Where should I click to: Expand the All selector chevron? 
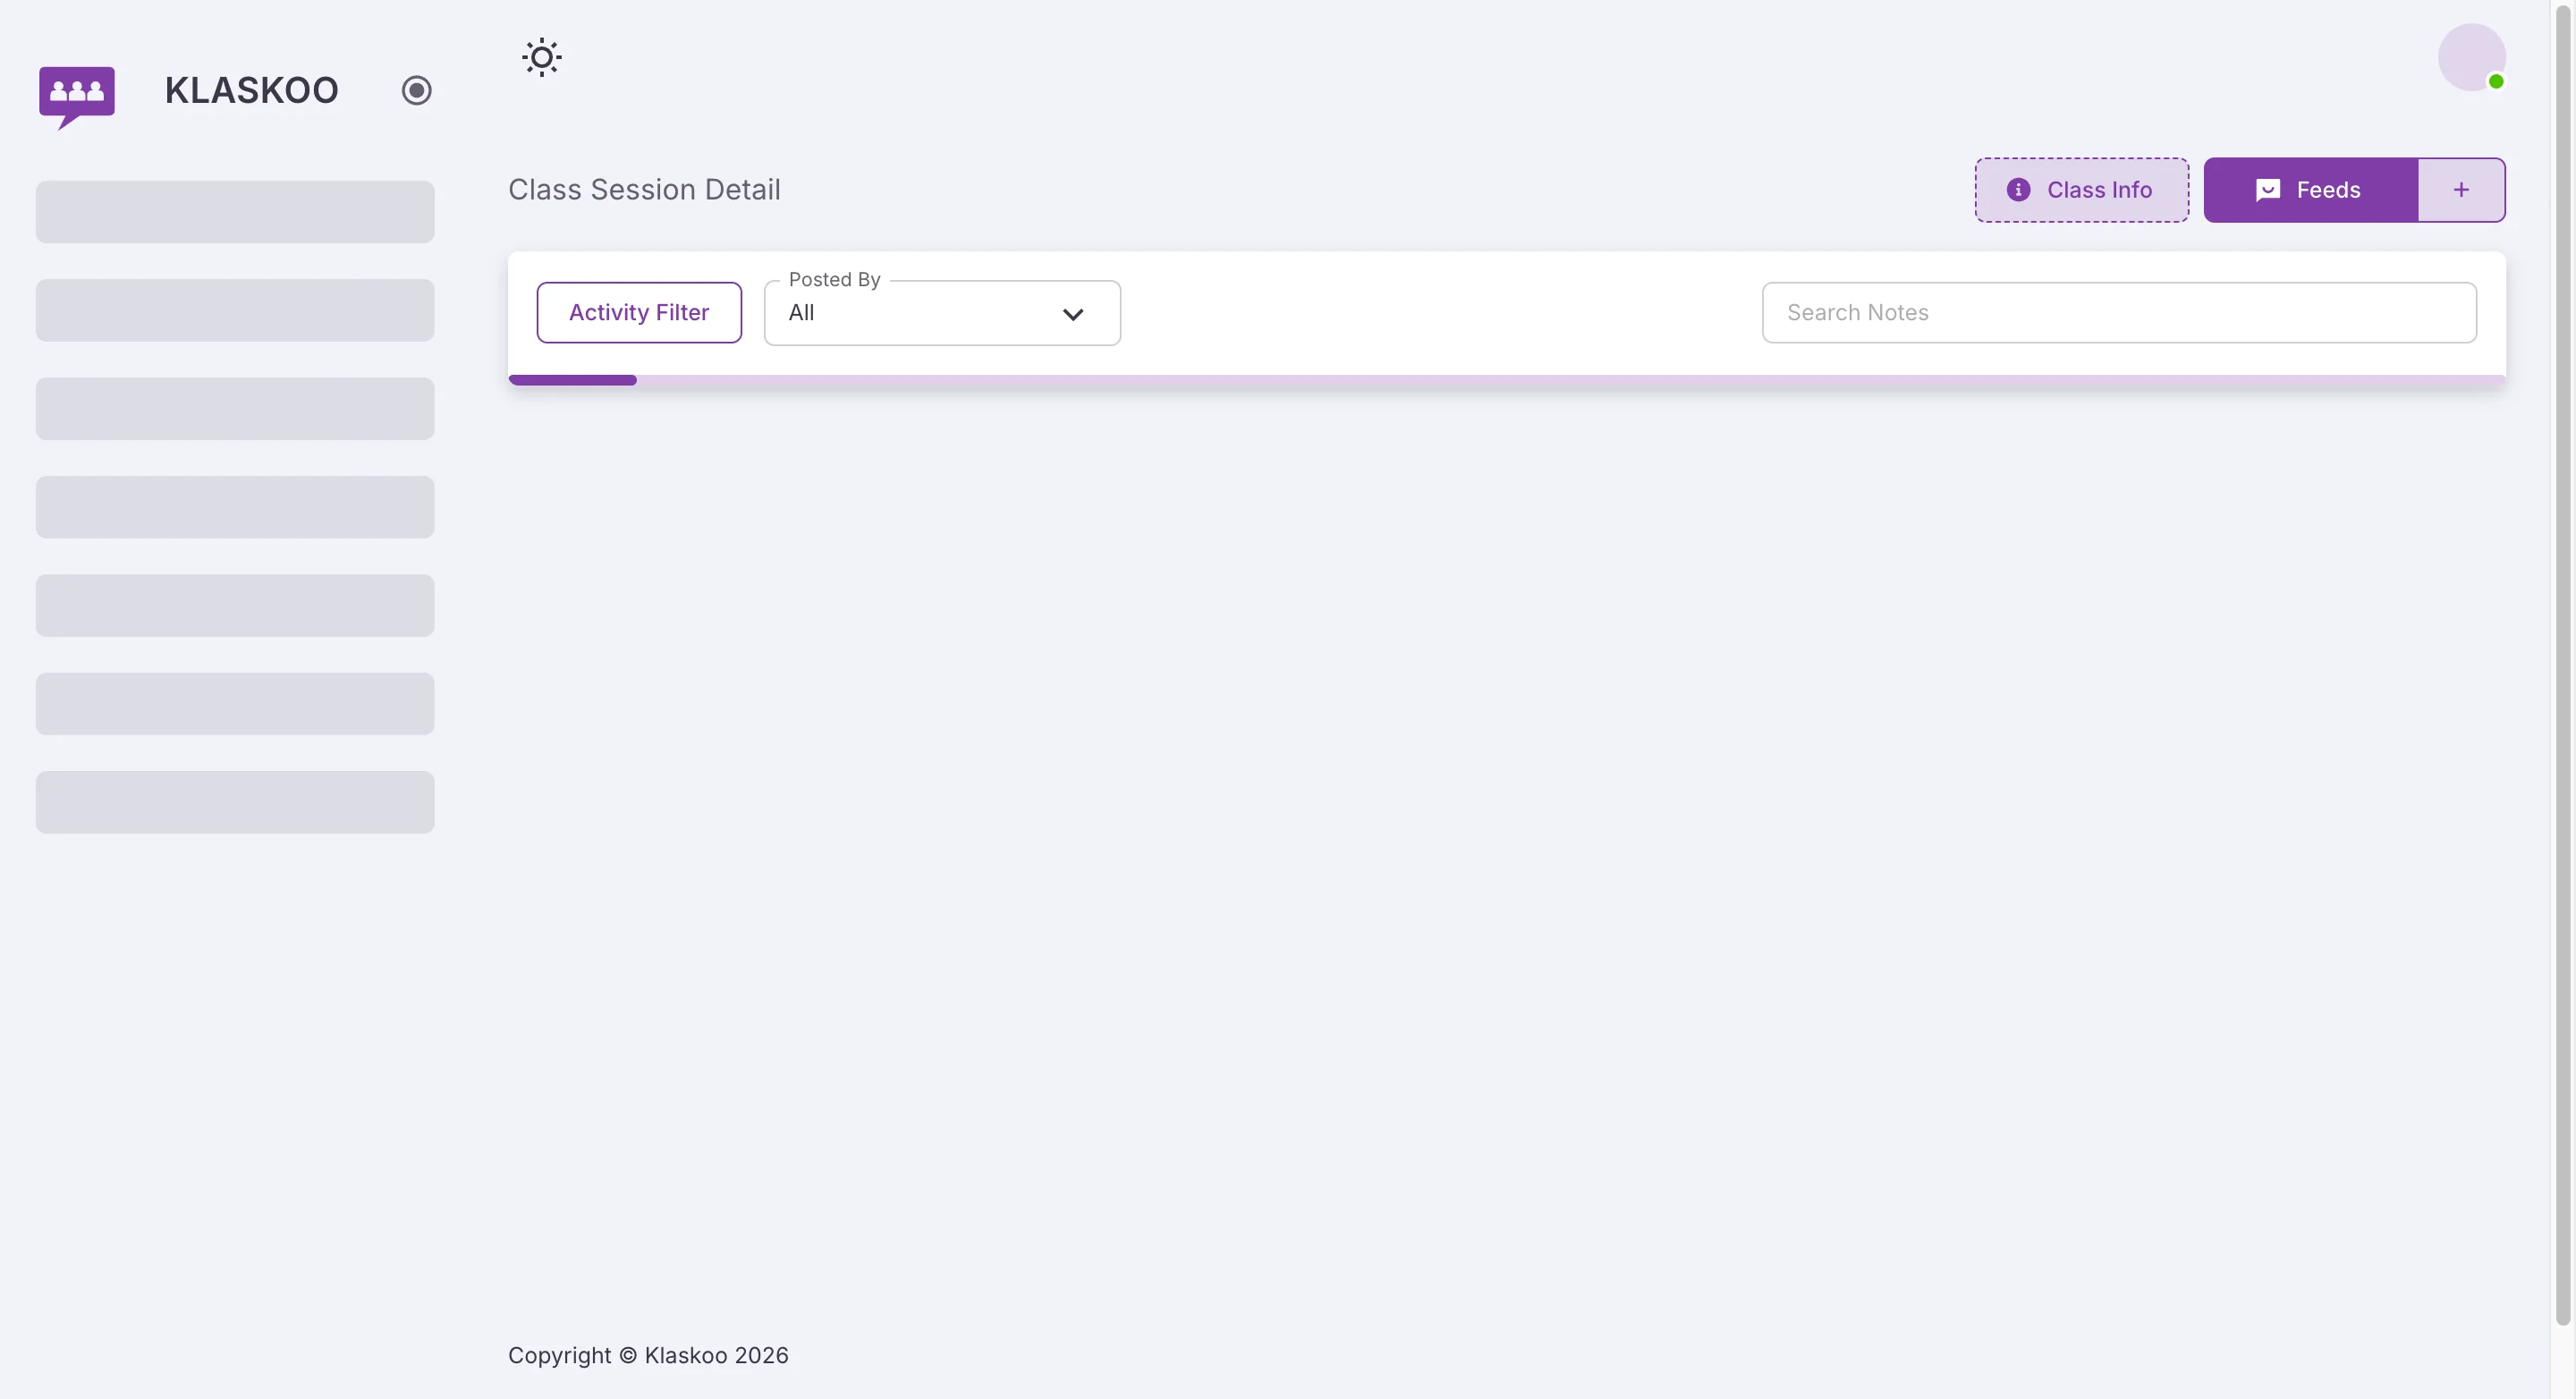[x=1073, y=313]
